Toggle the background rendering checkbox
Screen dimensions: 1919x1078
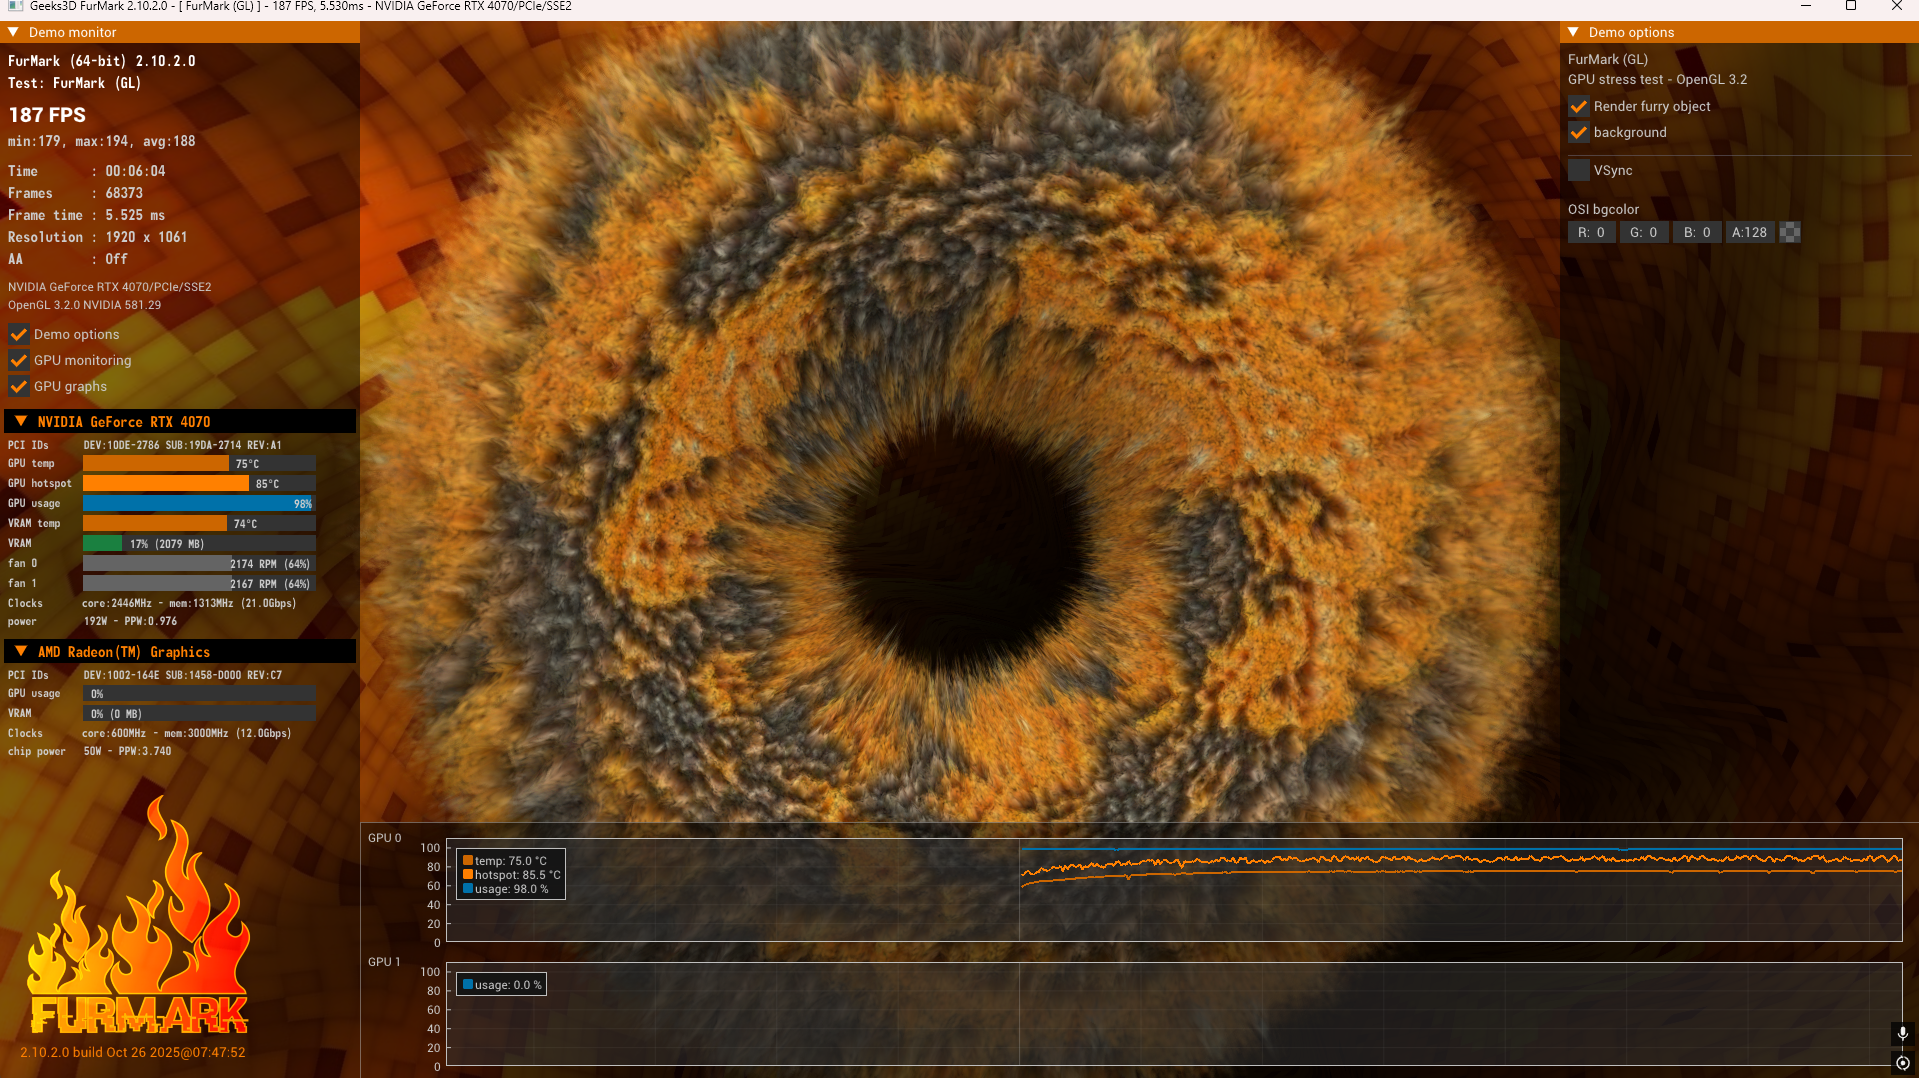click(1578, 132)
